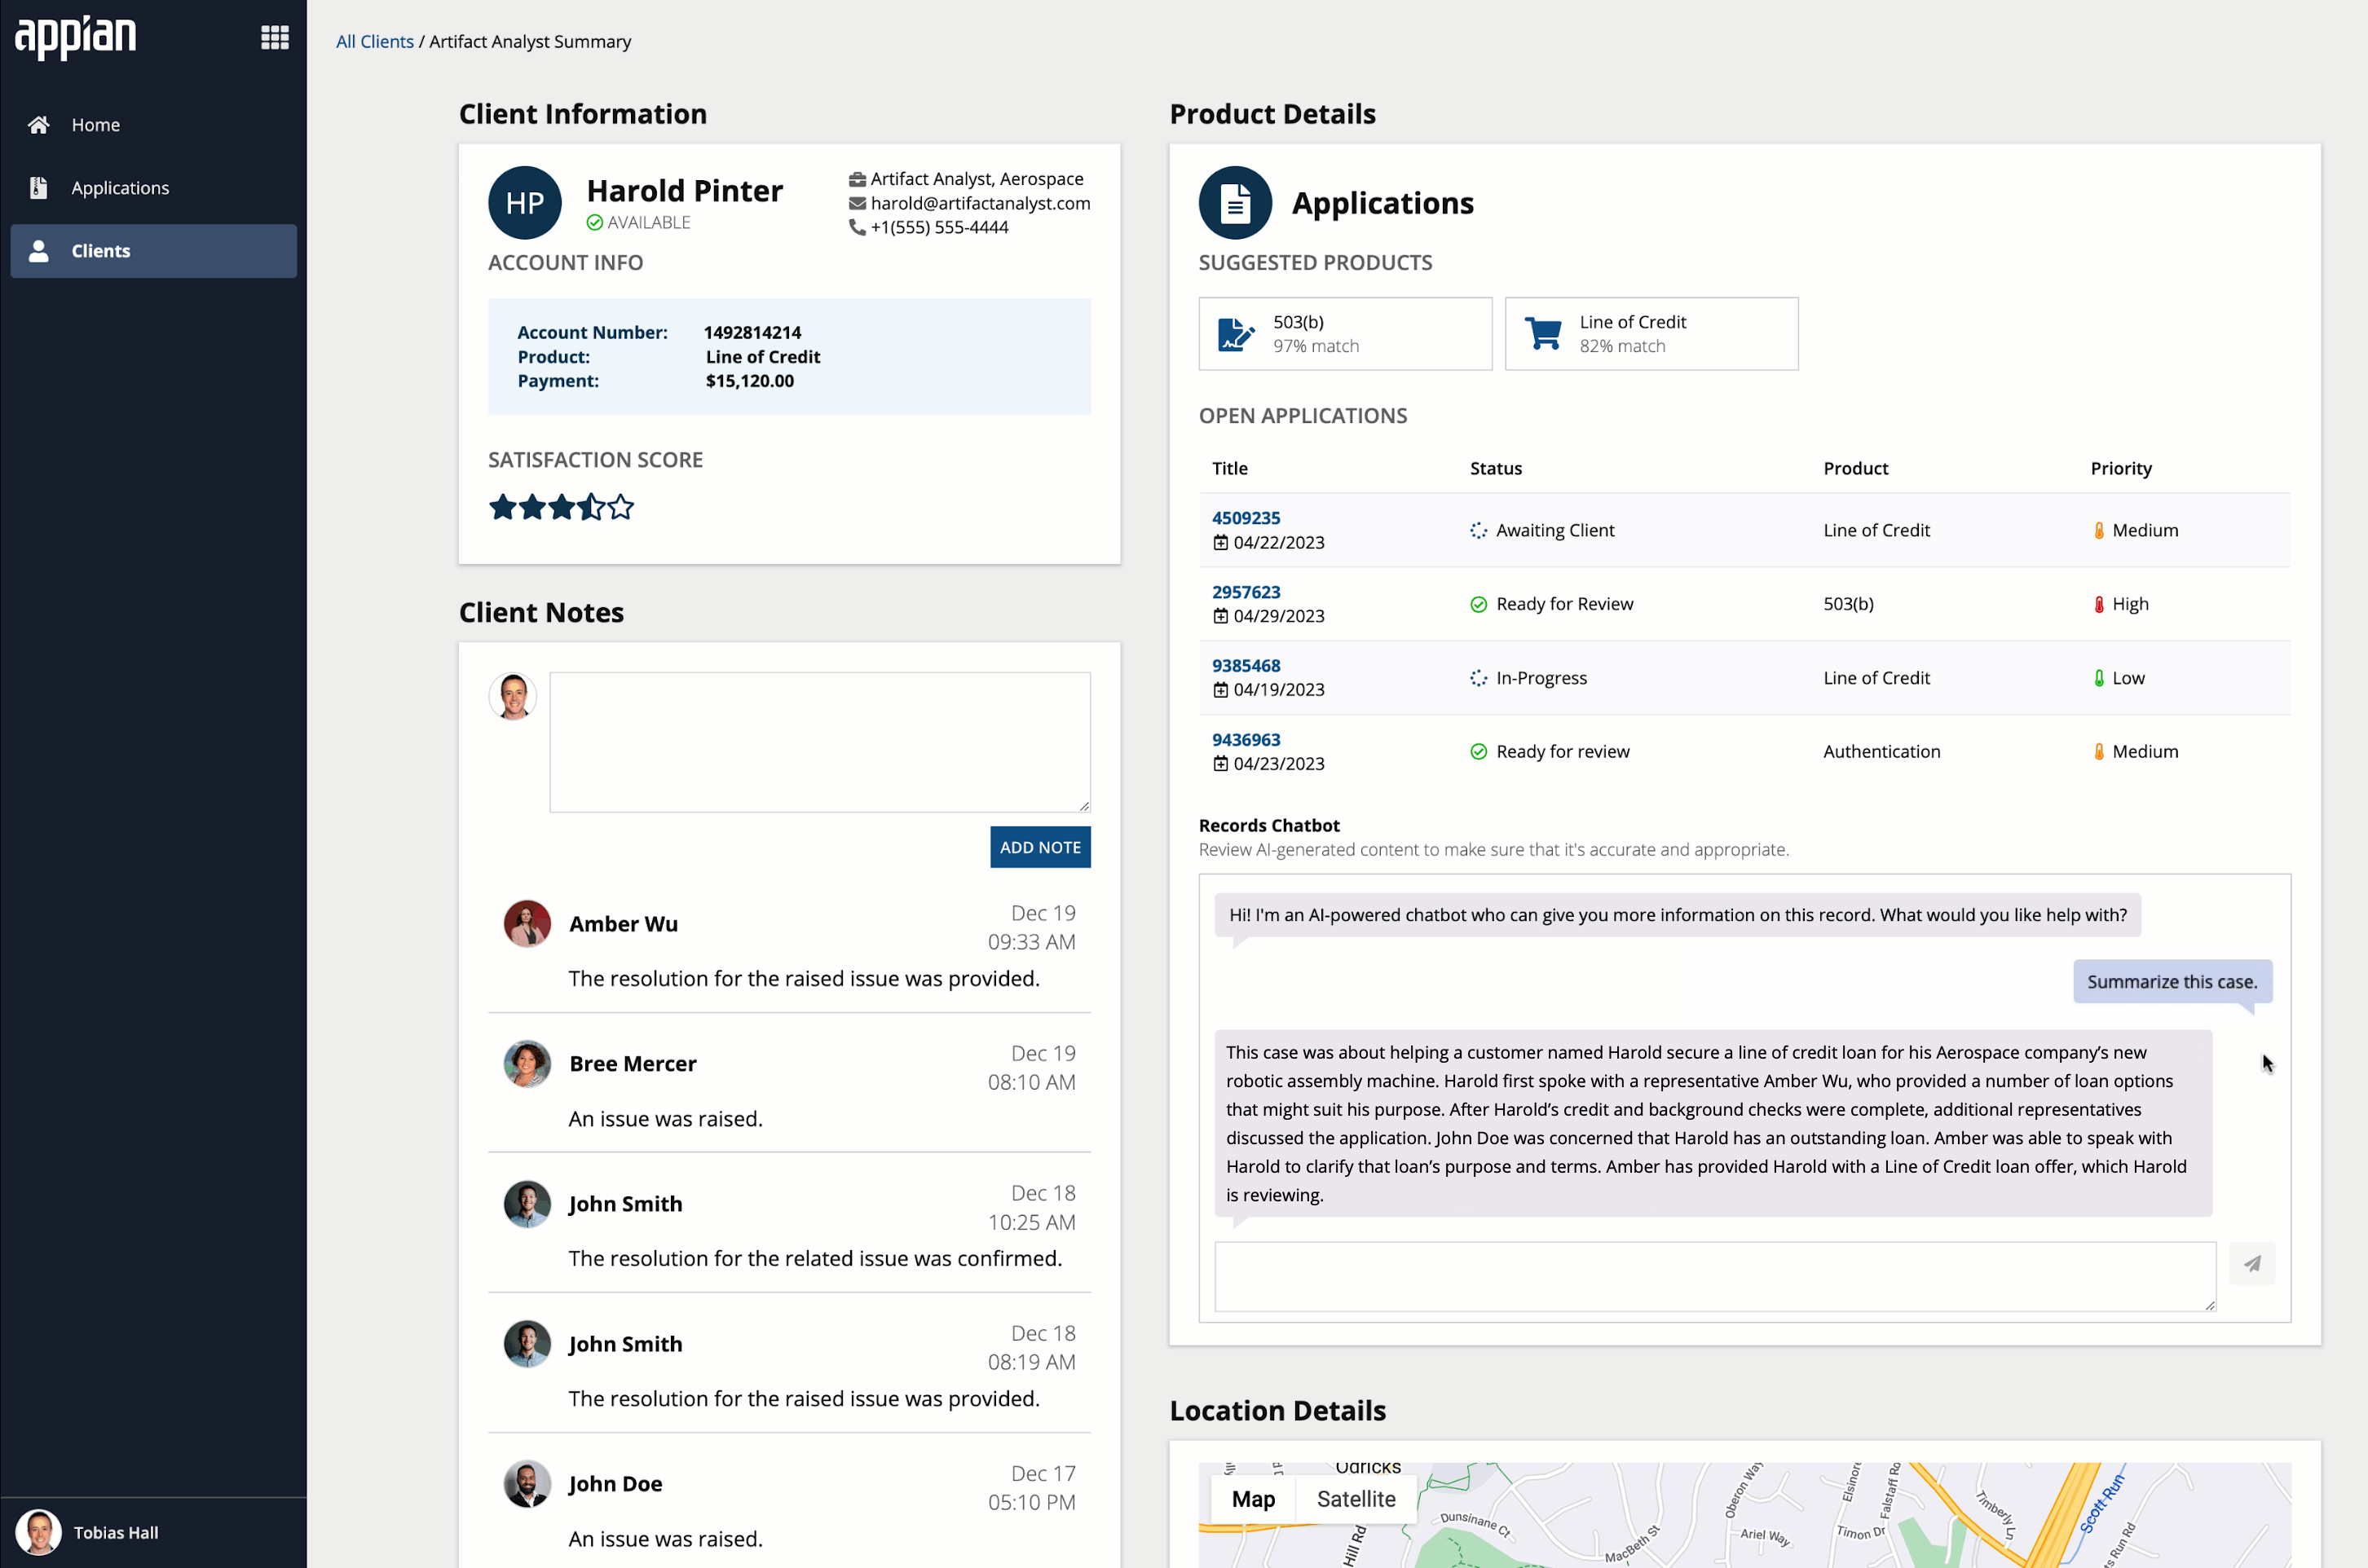This screenshot has height=1568, width=2368.
Task: Select Clients in the sidebar
Action: (153, 251)
